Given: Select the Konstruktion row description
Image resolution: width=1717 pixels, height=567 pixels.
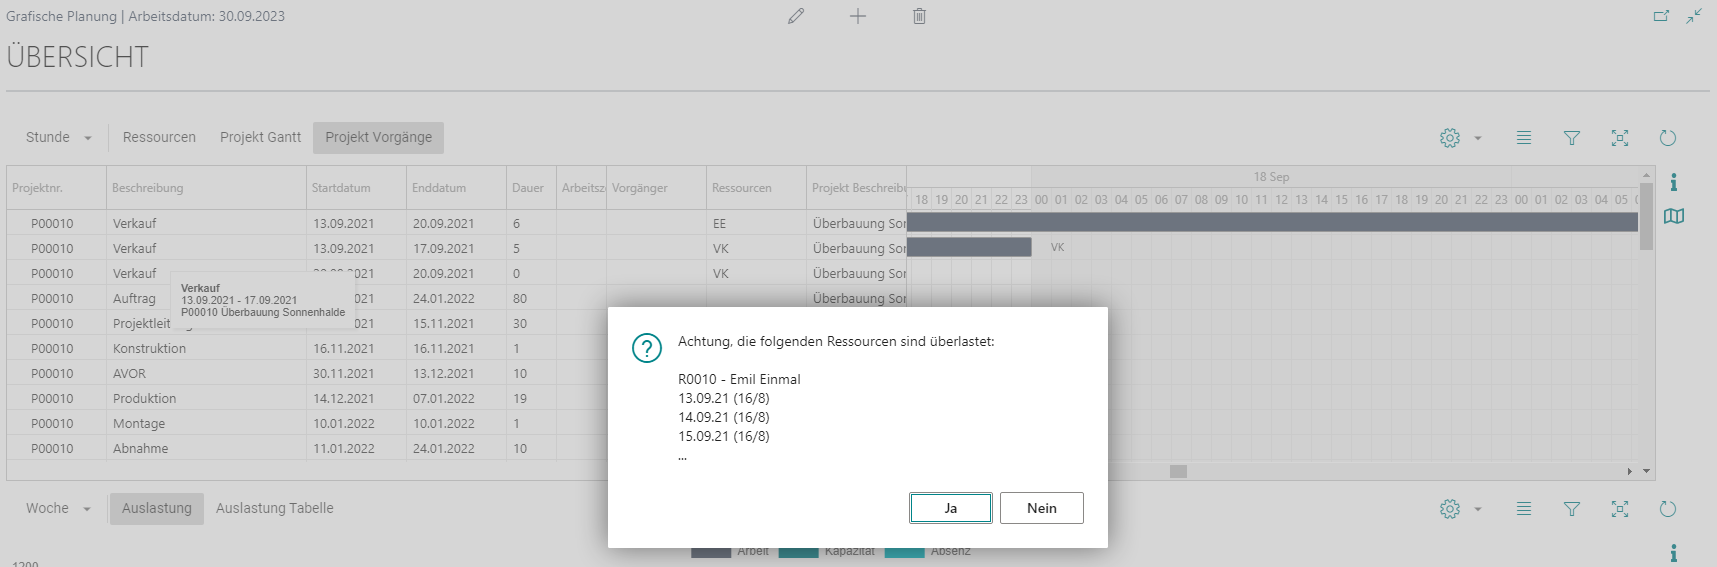Looking at the screenshot, I should coord(149,348).
